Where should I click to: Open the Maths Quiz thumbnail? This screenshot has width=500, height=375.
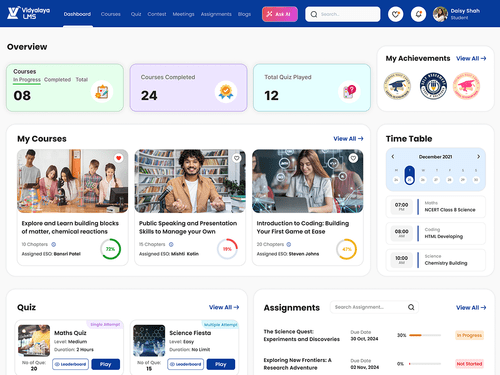34,341
